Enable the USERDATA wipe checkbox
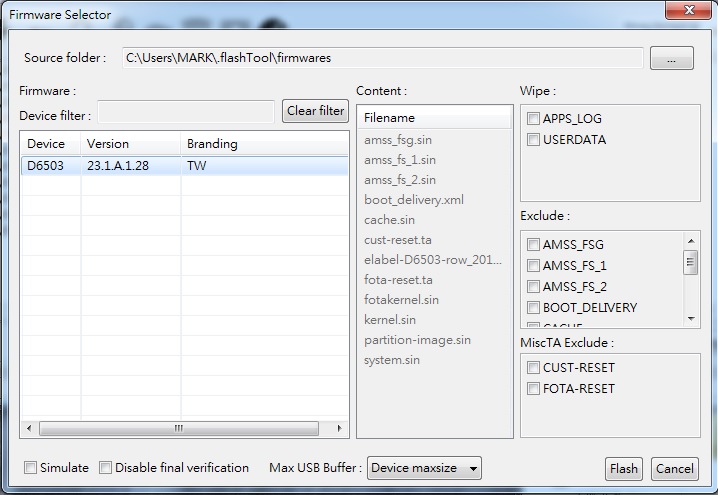 pyautogui.click(x=533, y=140)
